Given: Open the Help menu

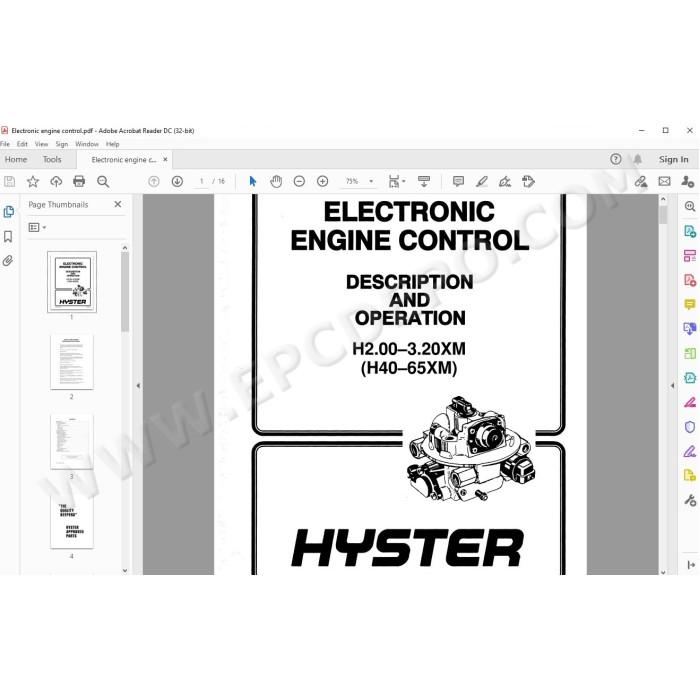Looking at the screenshot, I should tap(112, 144).
